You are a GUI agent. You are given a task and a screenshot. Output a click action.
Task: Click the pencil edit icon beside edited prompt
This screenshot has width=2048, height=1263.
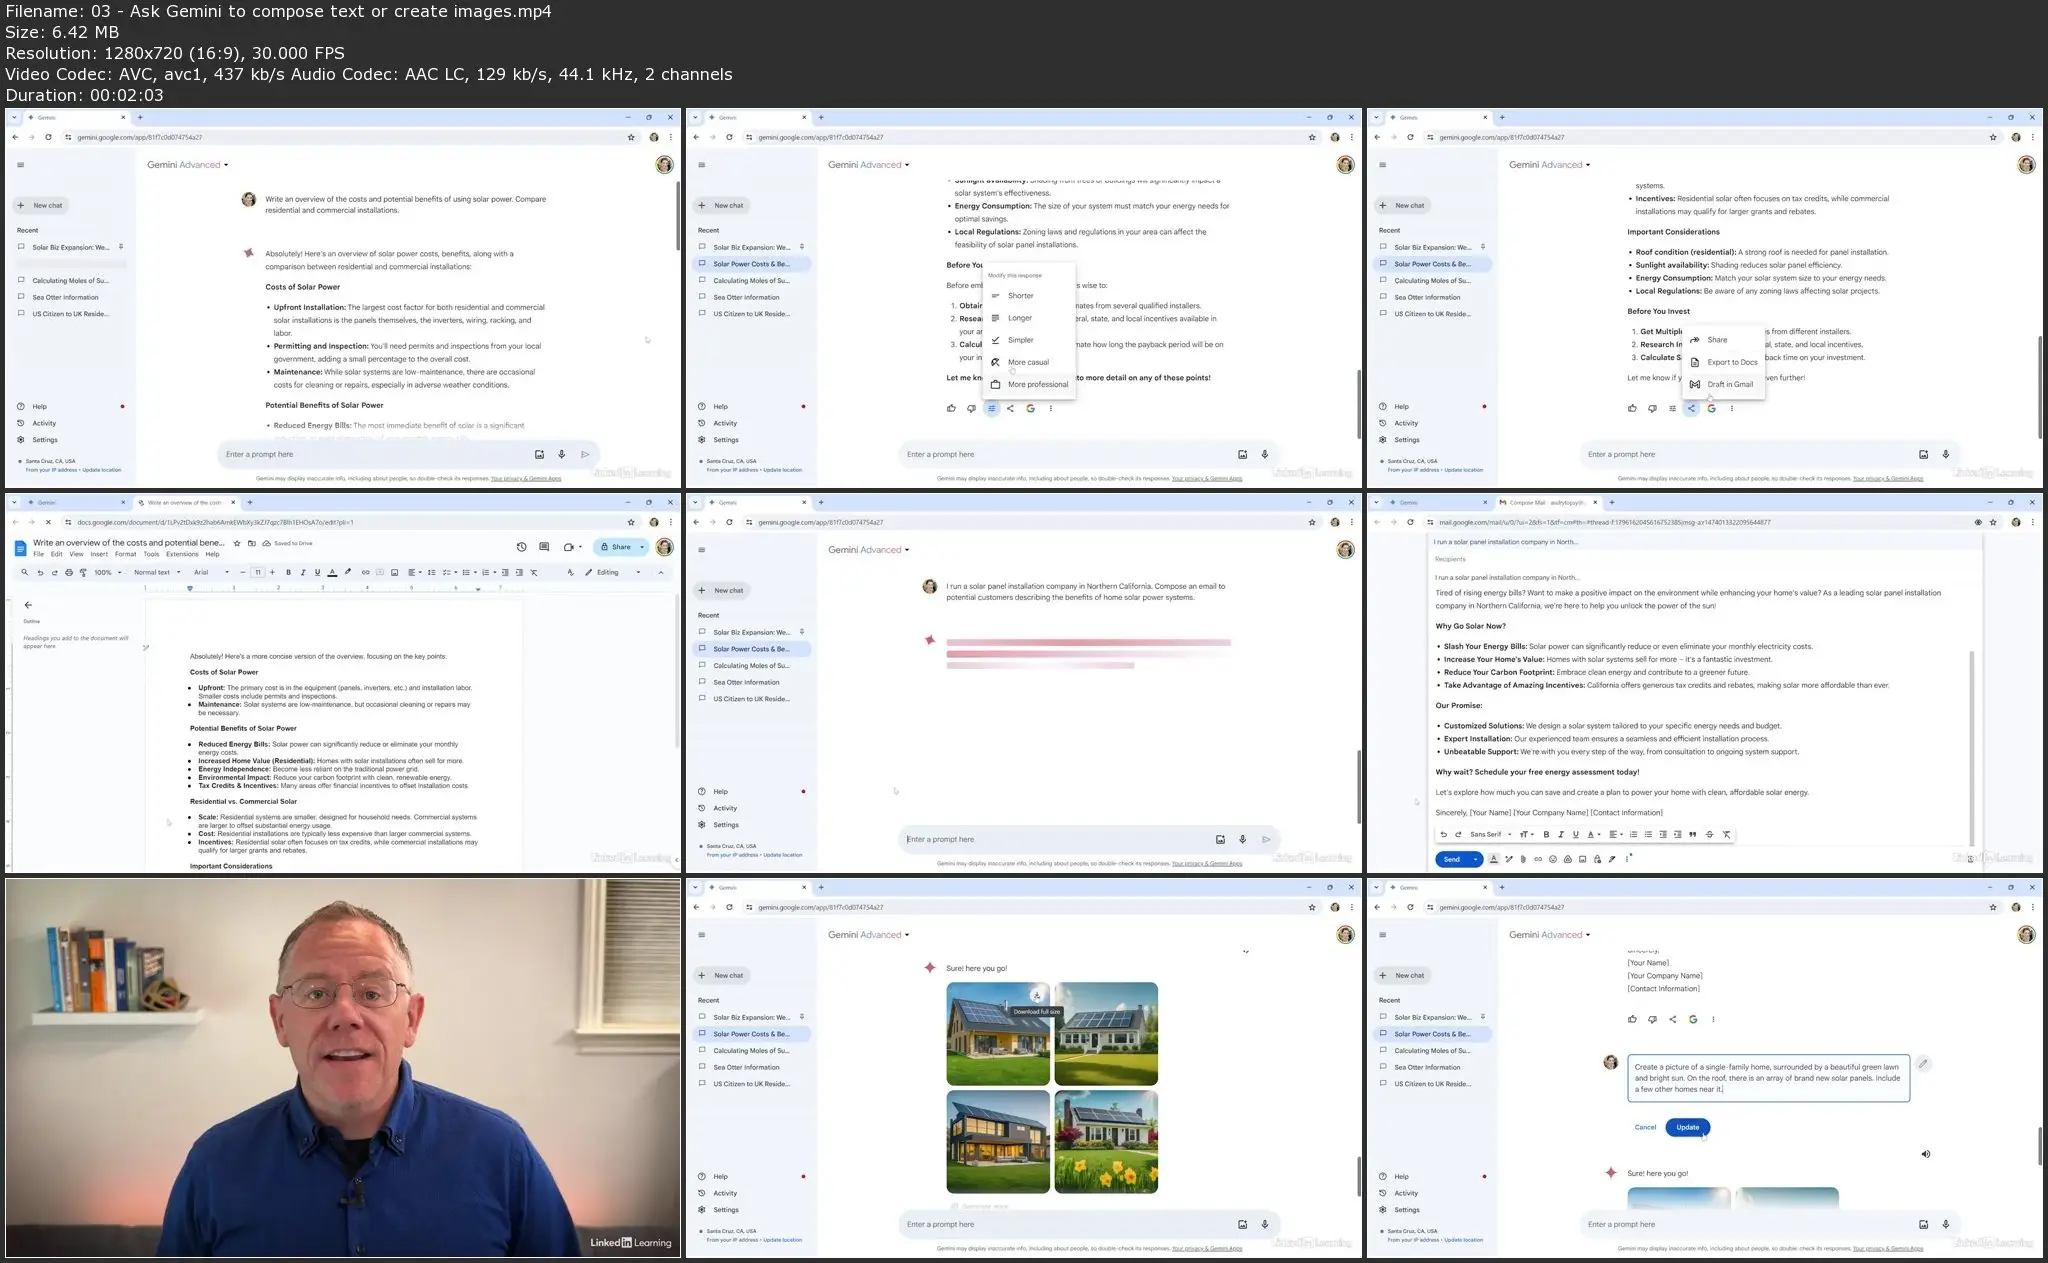1923,1064
